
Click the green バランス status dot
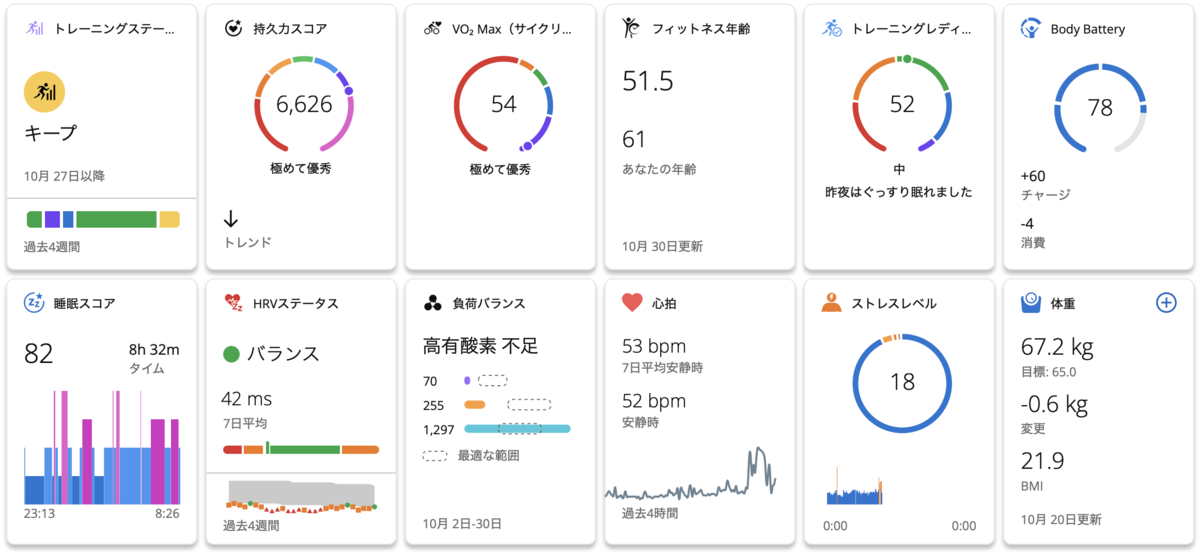tap(232, 353)
